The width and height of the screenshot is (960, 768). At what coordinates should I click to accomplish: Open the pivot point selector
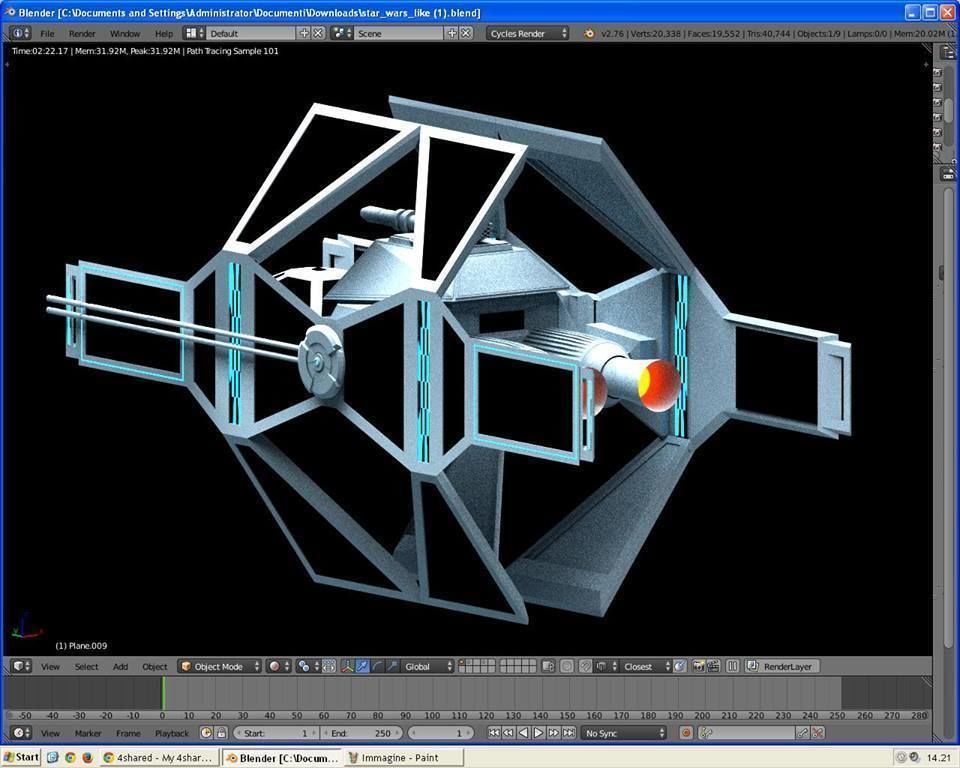[308, 666]
